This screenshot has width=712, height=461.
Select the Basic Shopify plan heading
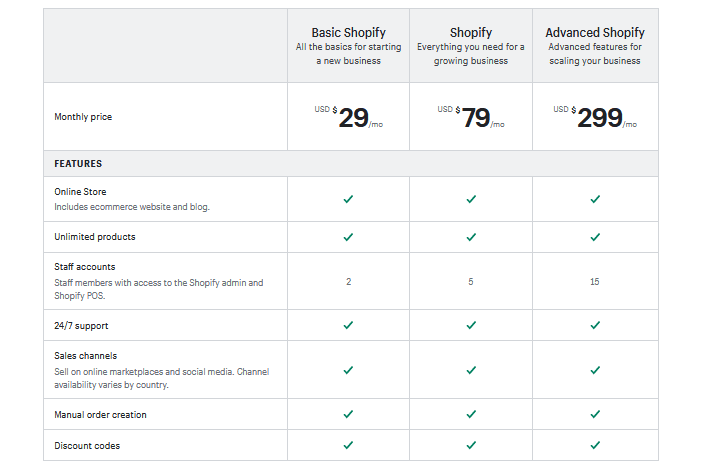coord(348,33)
